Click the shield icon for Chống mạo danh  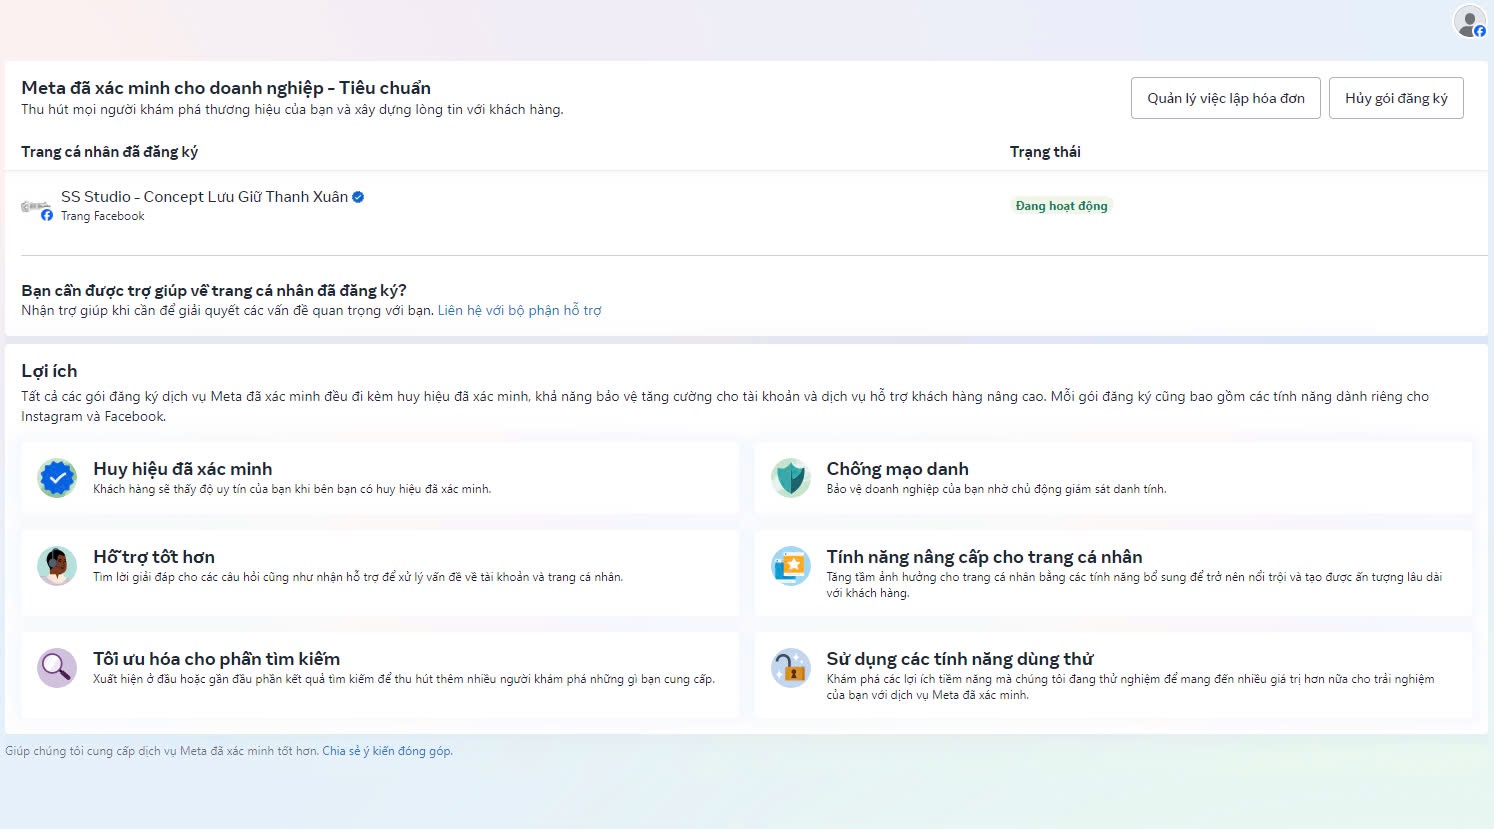(x=790, y=478)
